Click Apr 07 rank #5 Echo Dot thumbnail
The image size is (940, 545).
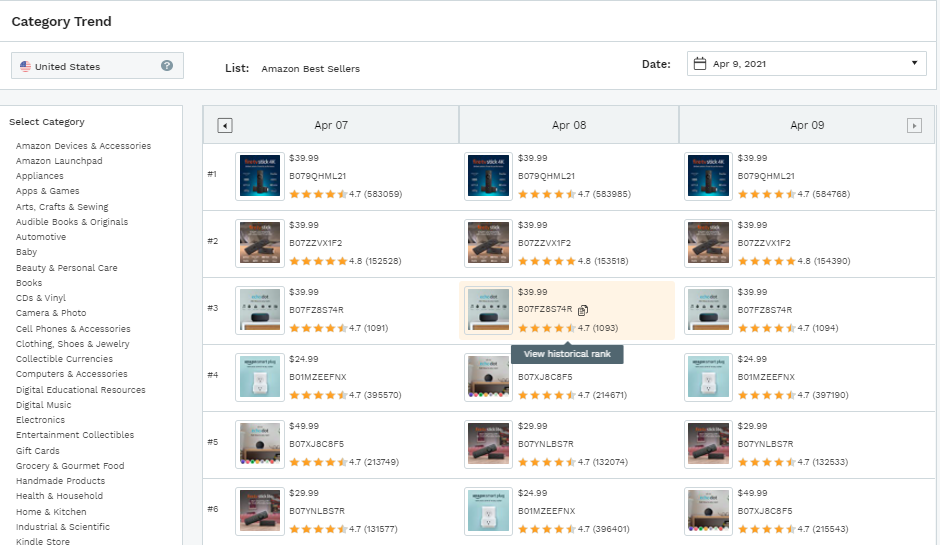coord(260,444)
